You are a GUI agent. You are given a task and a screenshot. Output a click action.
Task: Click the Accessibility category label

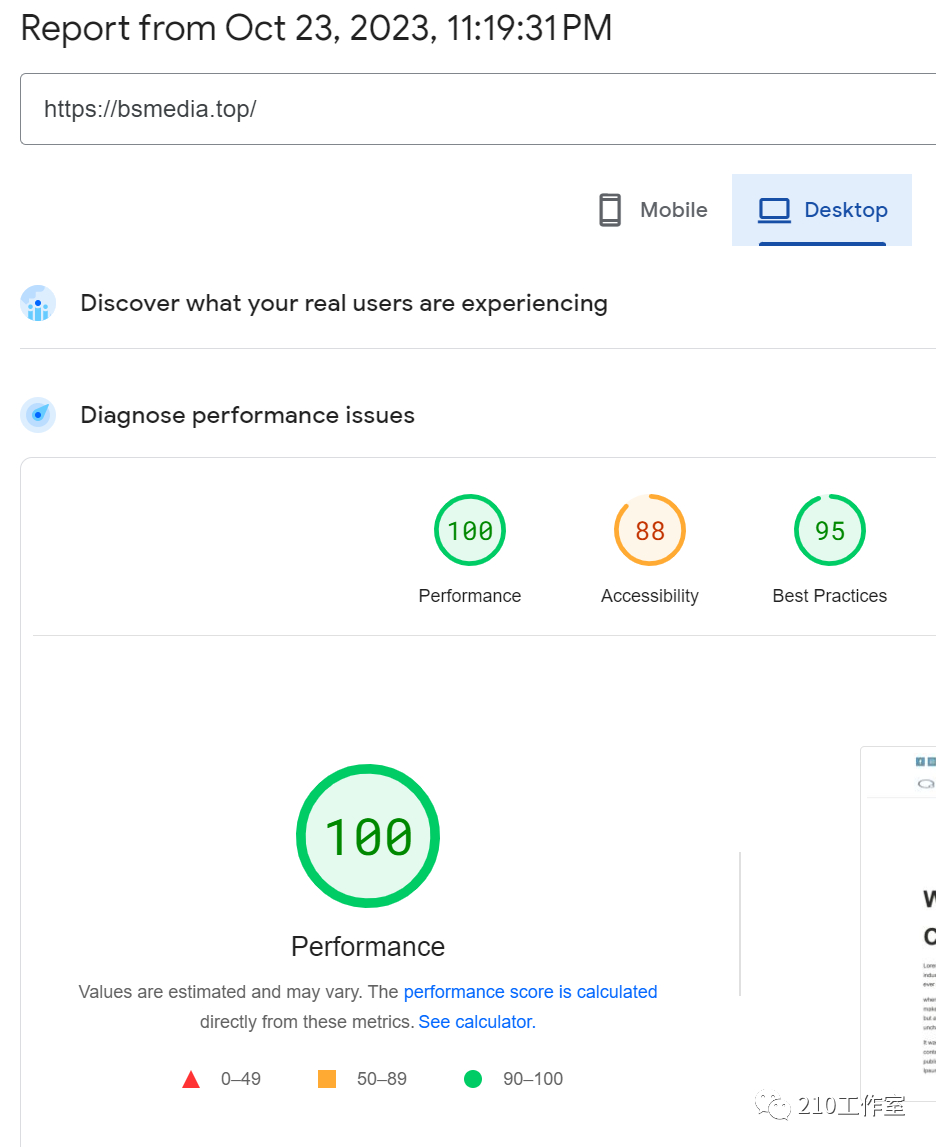tap(650, 596)
